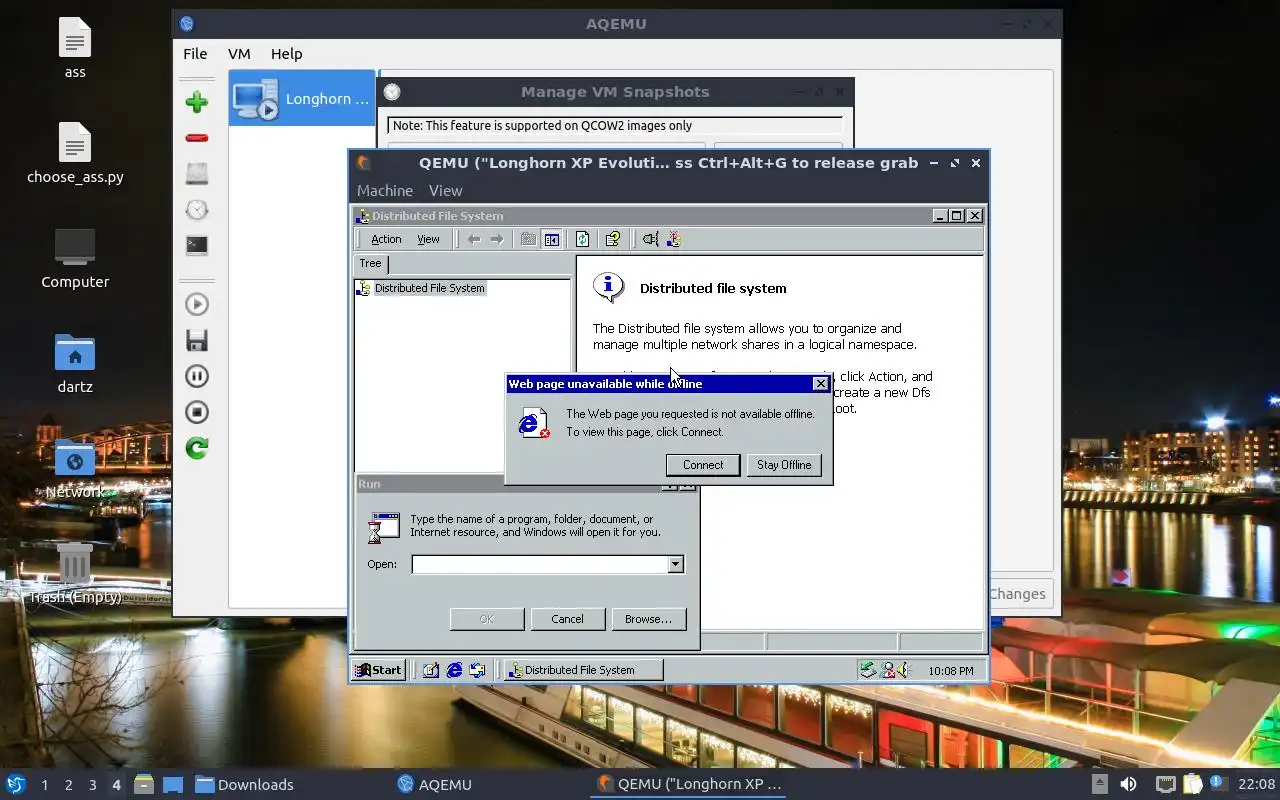1280x800 pixels.
Task: Open the AQEMU VM menu
Action: (239, 54)
